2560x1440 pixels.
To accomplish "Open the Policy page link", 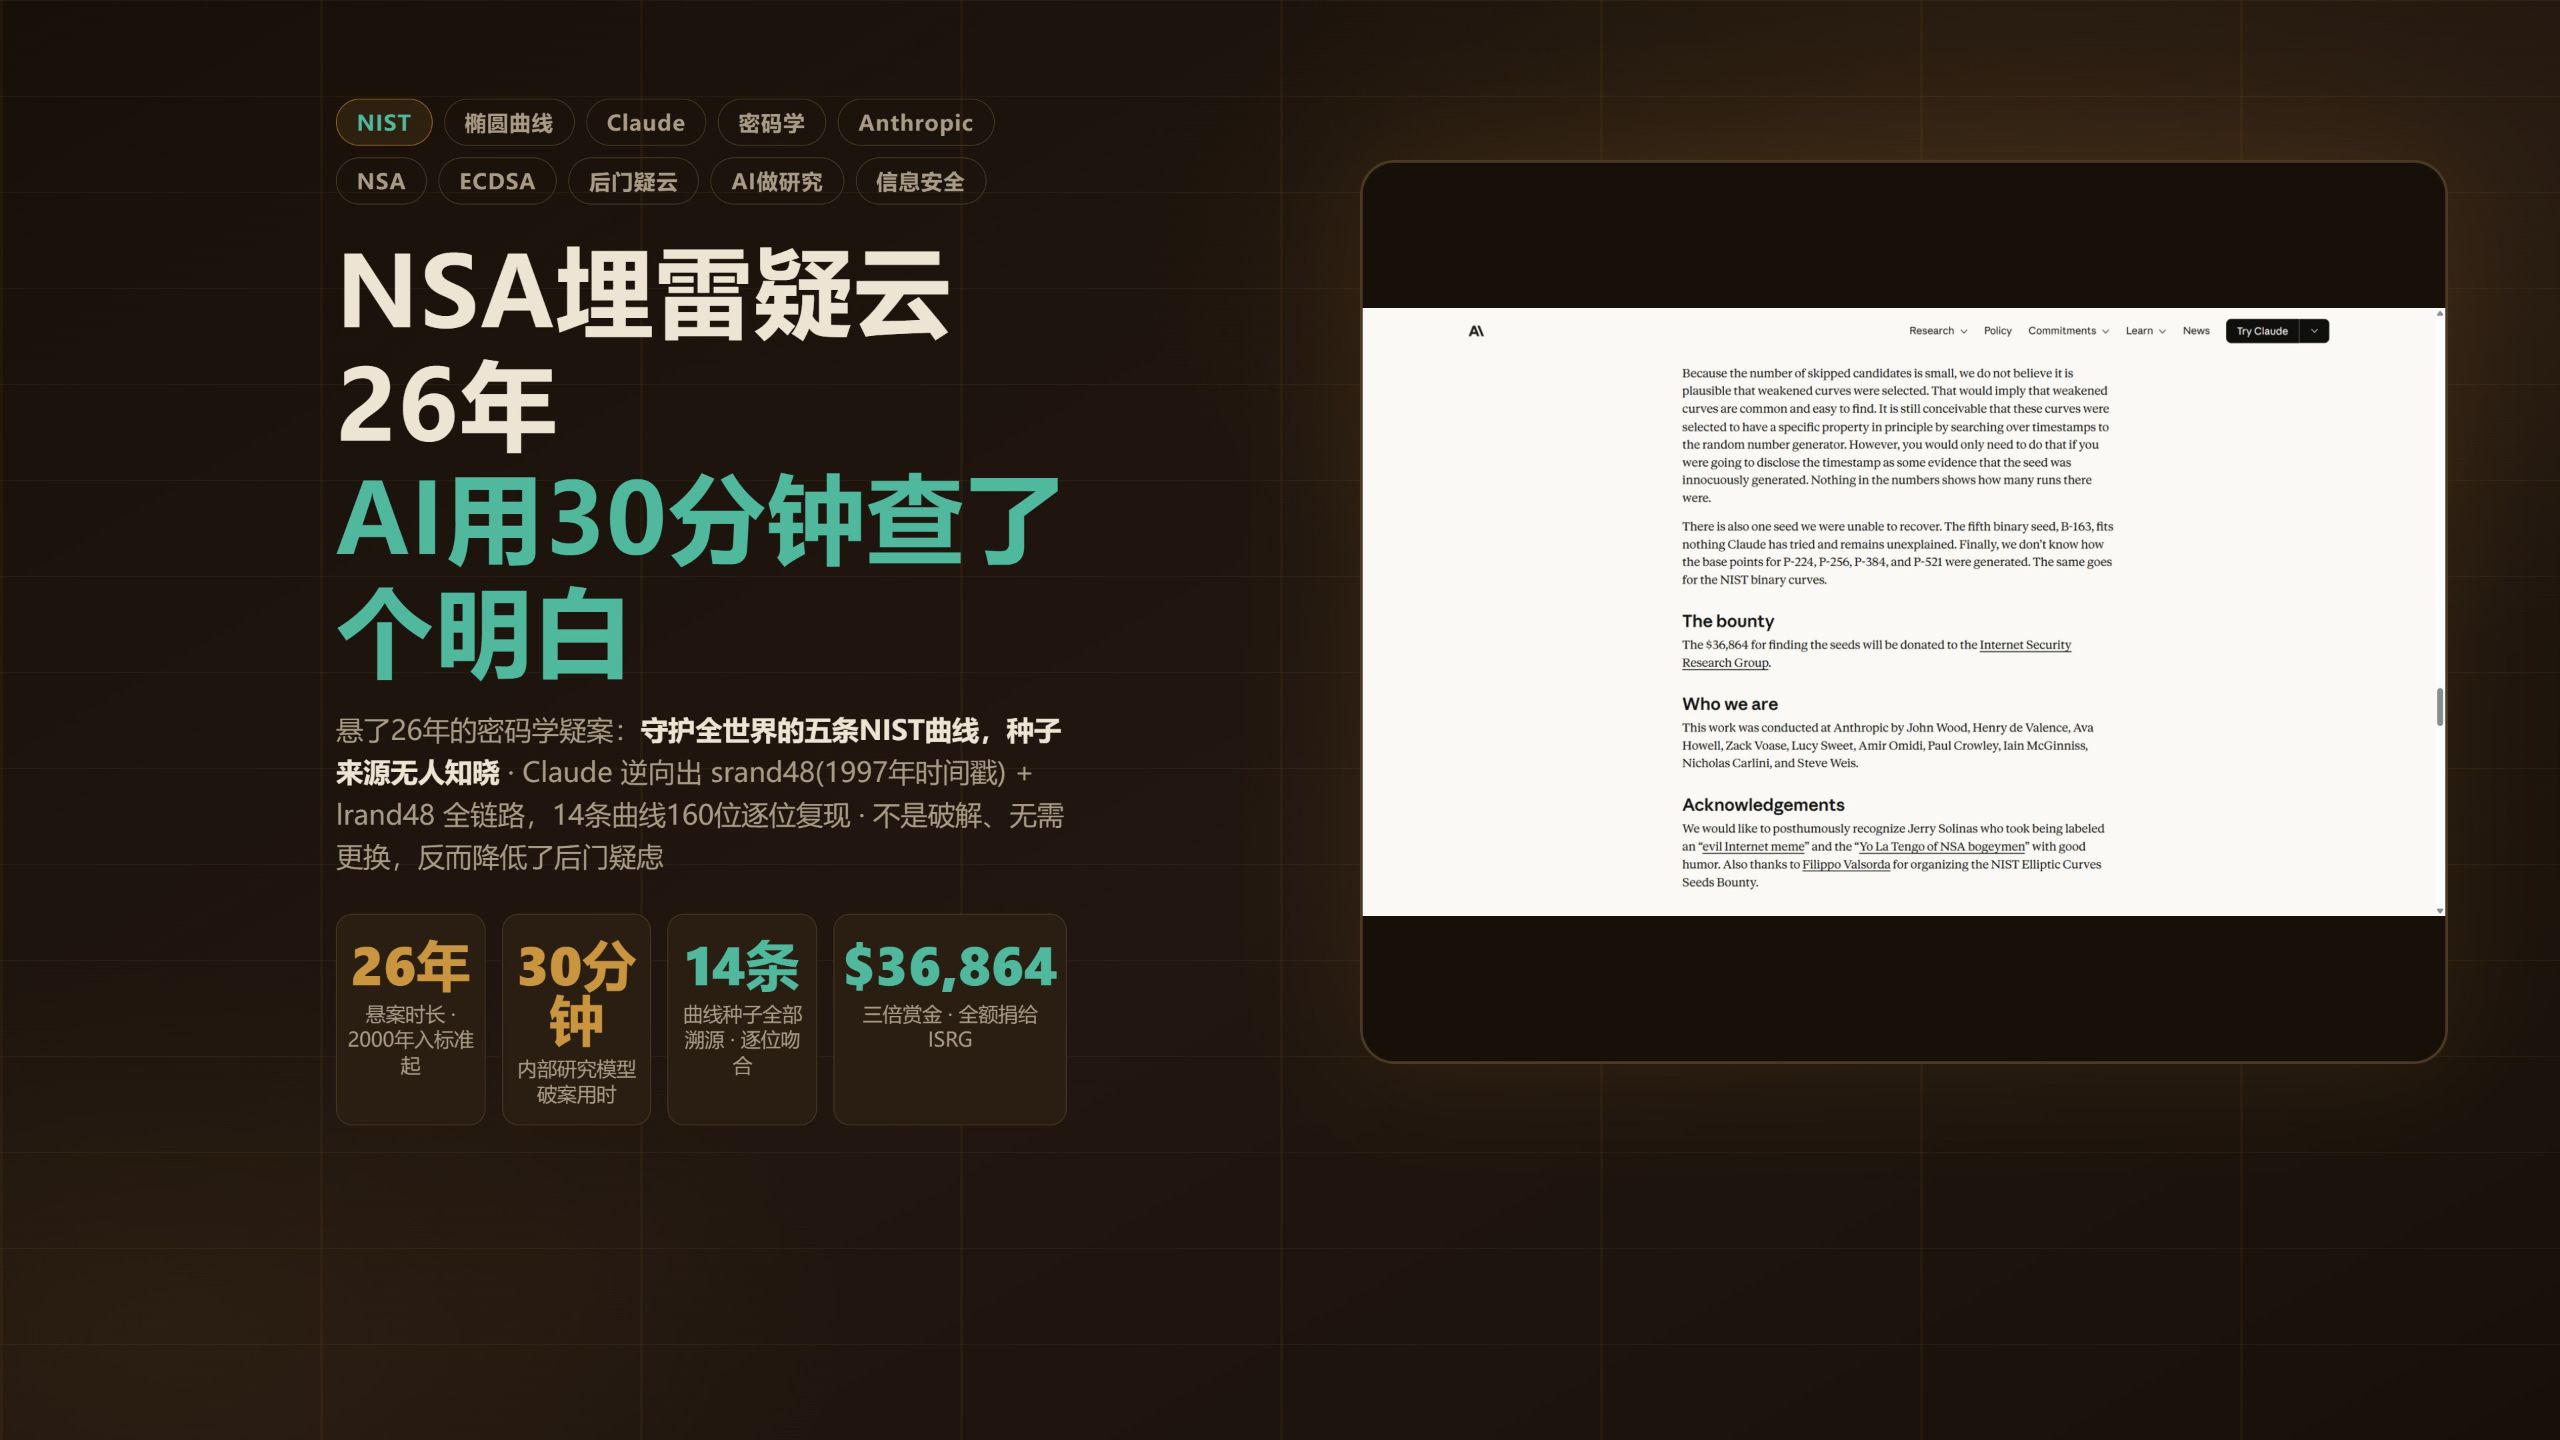I will tap(1997, 331).
